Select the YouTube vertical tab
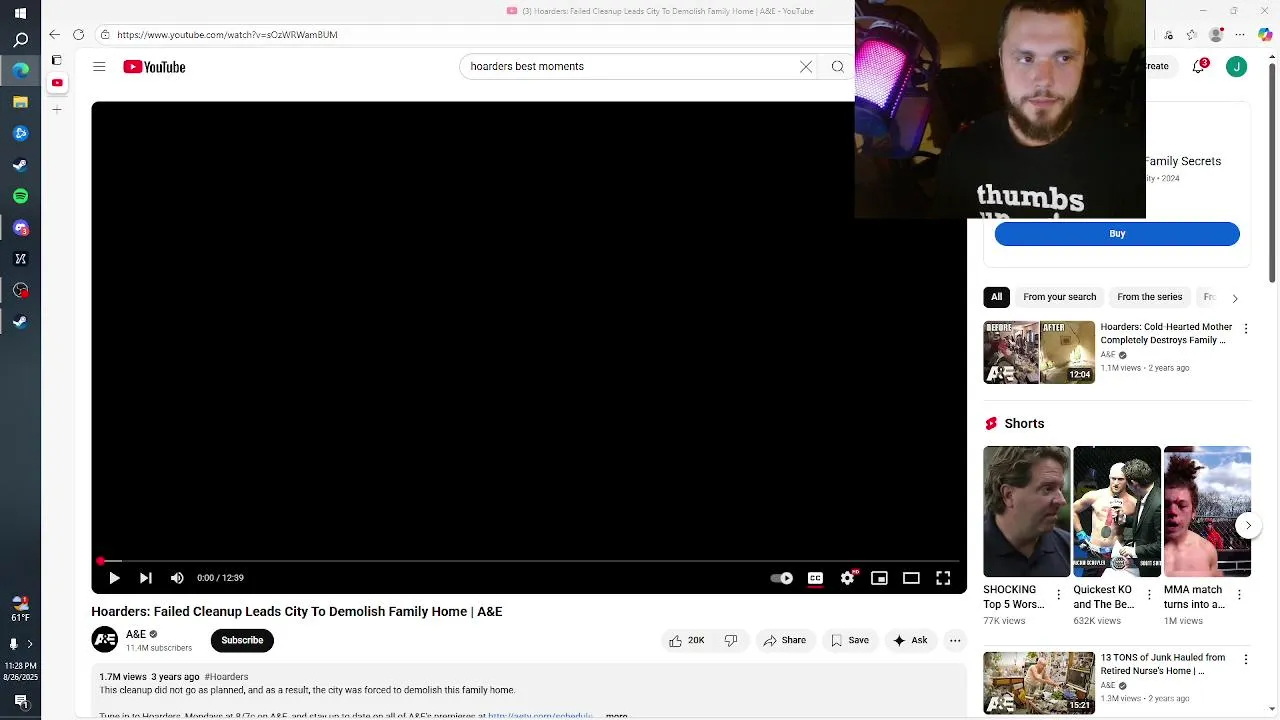This screenshot has height=720, width=1280. [57, 83]
